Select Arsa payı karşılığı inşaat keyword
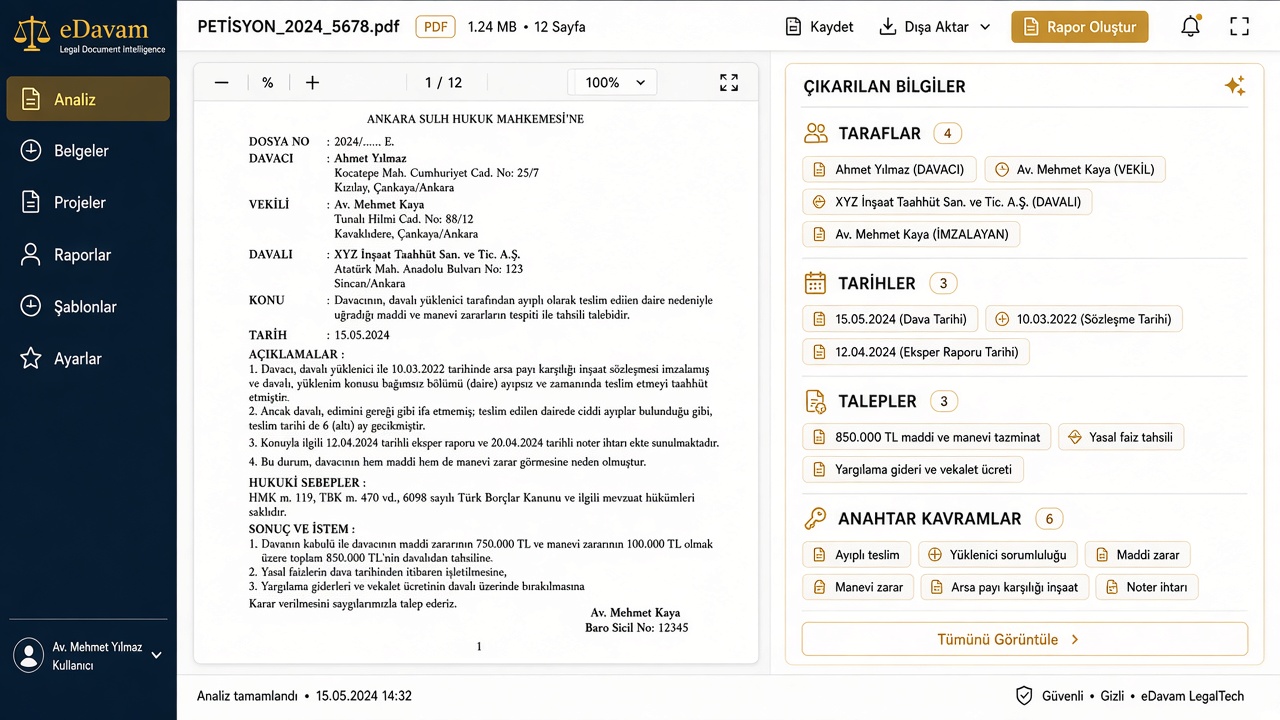This screenshot has height=720, width=1280. click(x=1005, y=587)
